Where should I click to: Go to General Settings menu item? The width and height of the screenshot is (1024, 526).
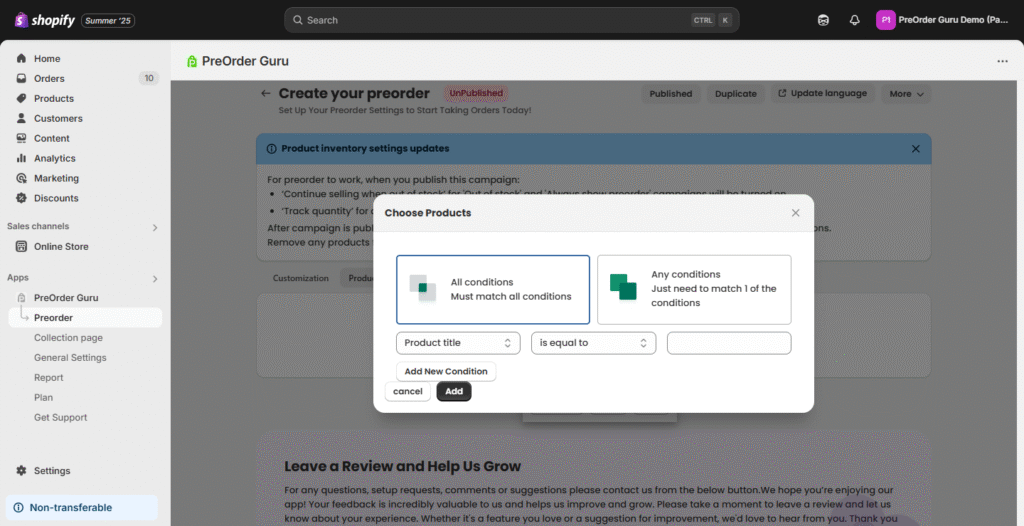(70, 358)
